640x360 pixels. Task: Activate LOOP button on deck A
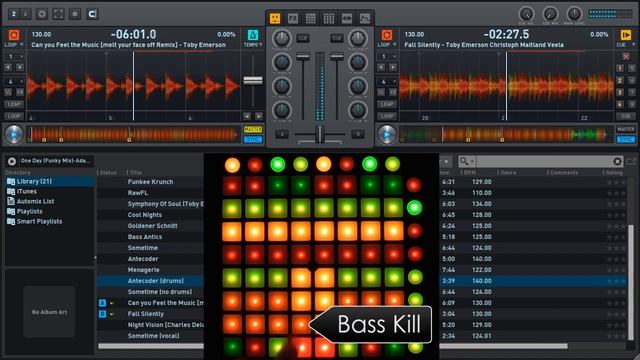click(x=14, y=116)
